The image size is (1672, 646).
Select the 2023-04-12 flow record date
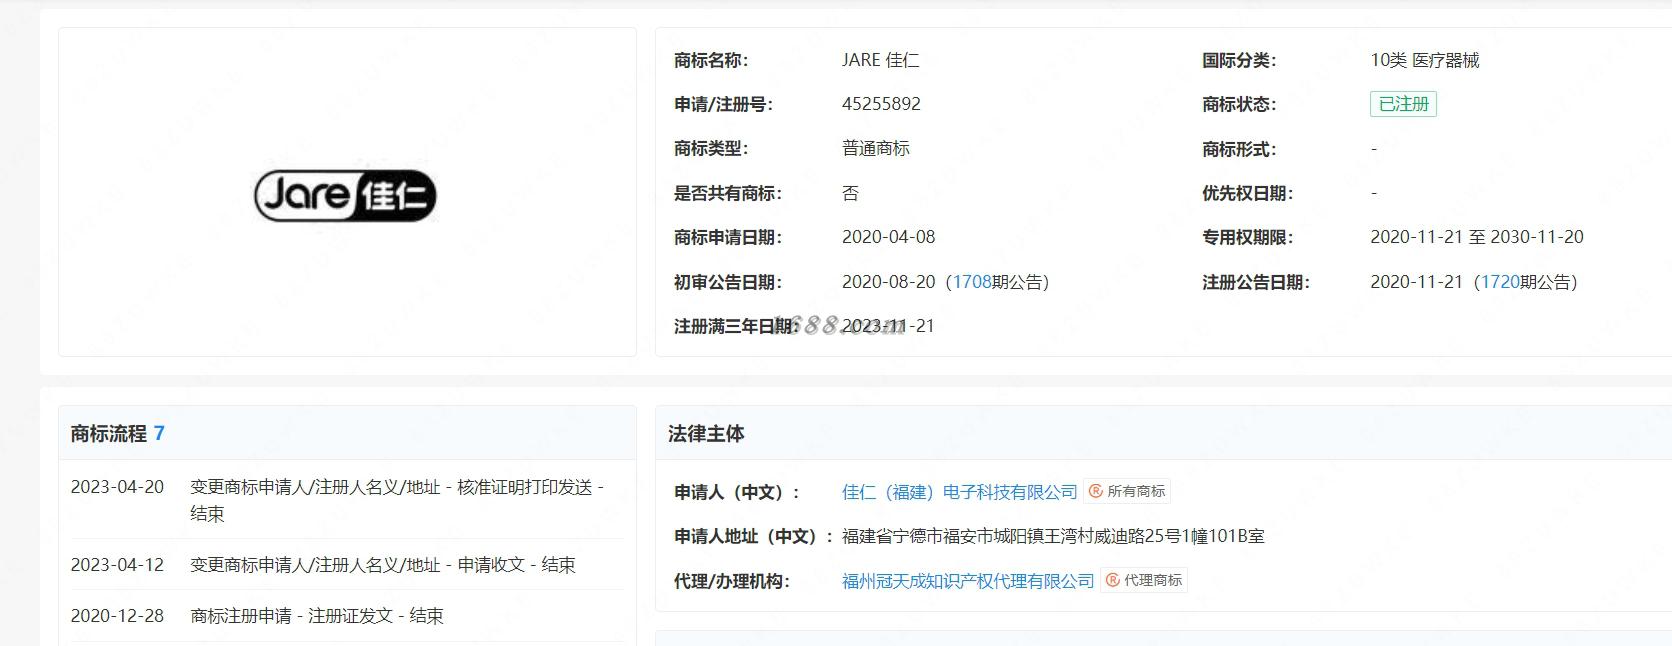(117, 565)
